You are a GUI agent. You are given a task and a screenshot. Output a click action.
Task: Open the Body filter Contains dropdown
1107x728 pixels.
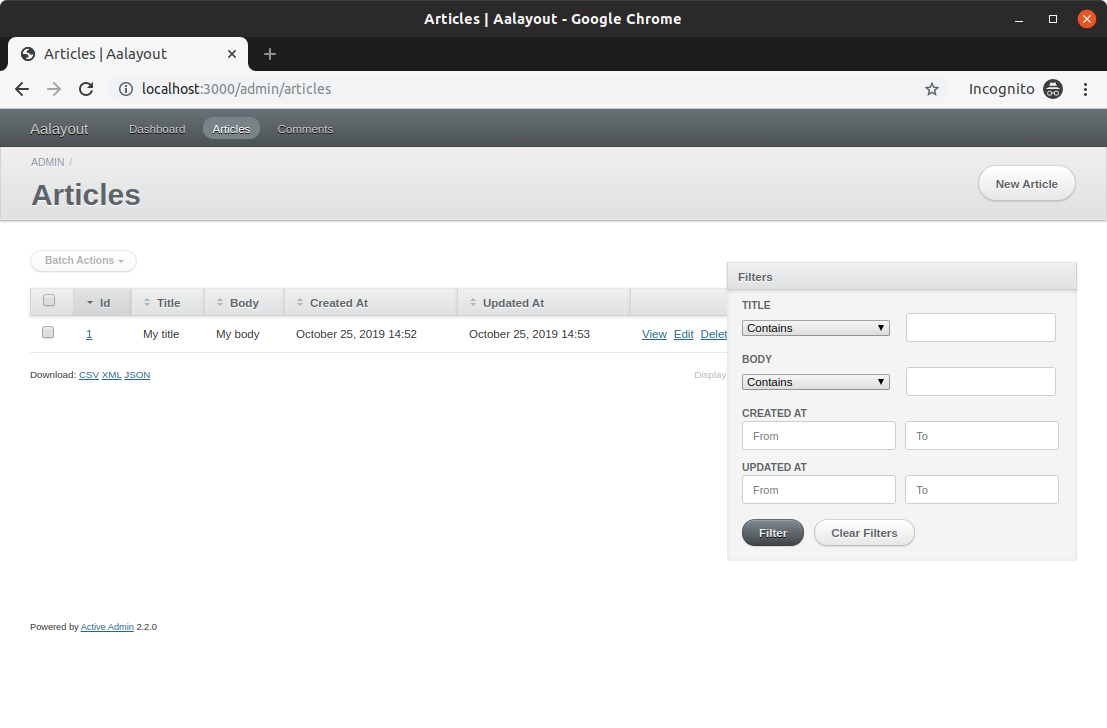click(815, 382)
